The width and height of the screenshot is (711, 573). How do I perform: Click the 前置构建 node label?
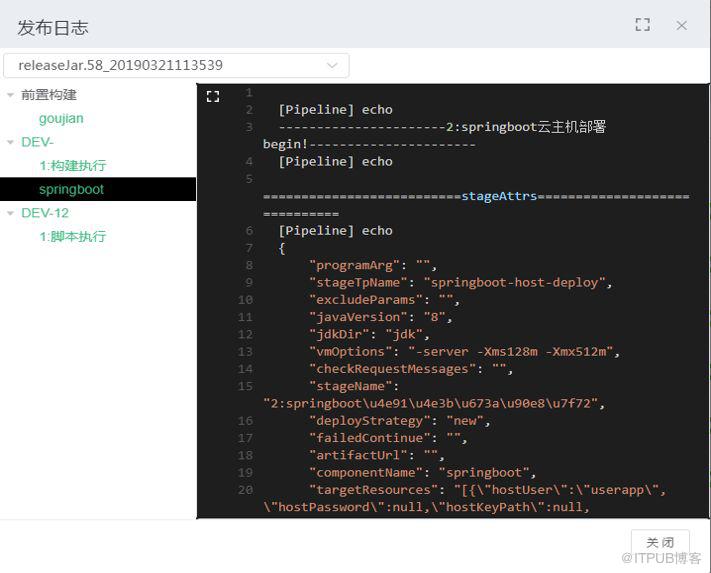49,95
